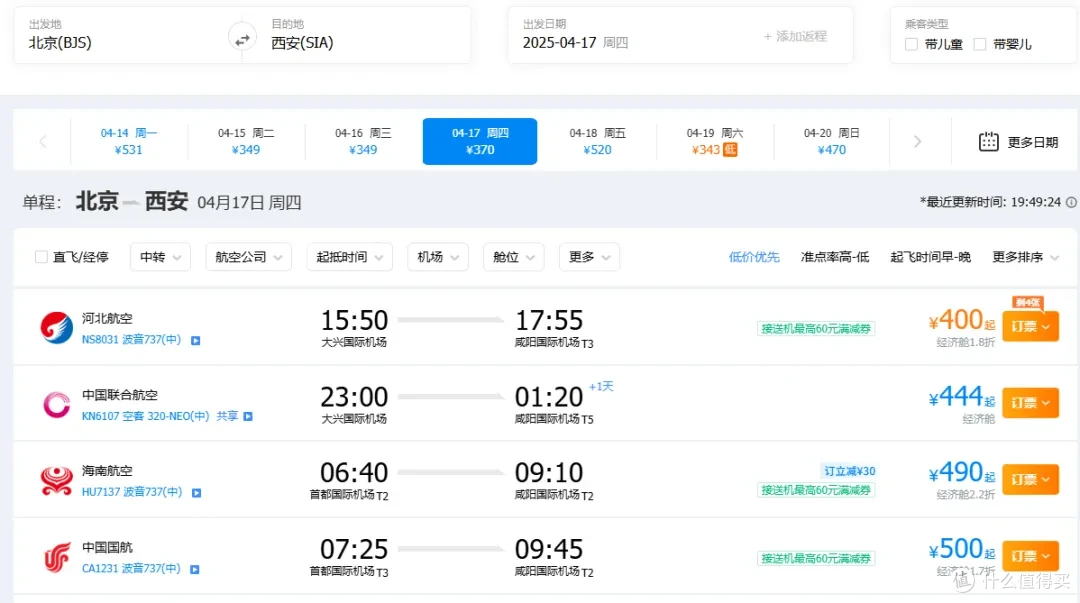Click 订立减¥30 discount tag
Image resolution: width=1080 pixels, height=603 pixels.
coord(849,471)
